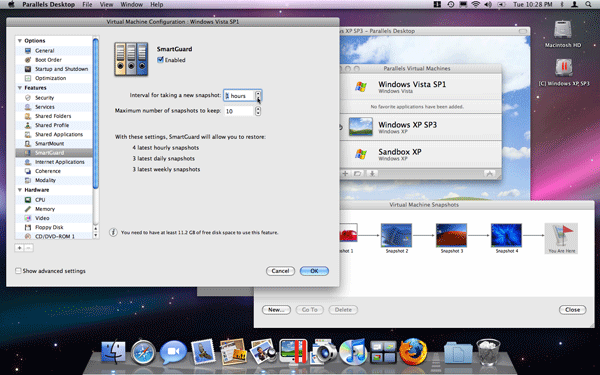Viewport: 600px width, 375px height.
Task: Open Boot Order settings
Action: click(x=54, y=60)
